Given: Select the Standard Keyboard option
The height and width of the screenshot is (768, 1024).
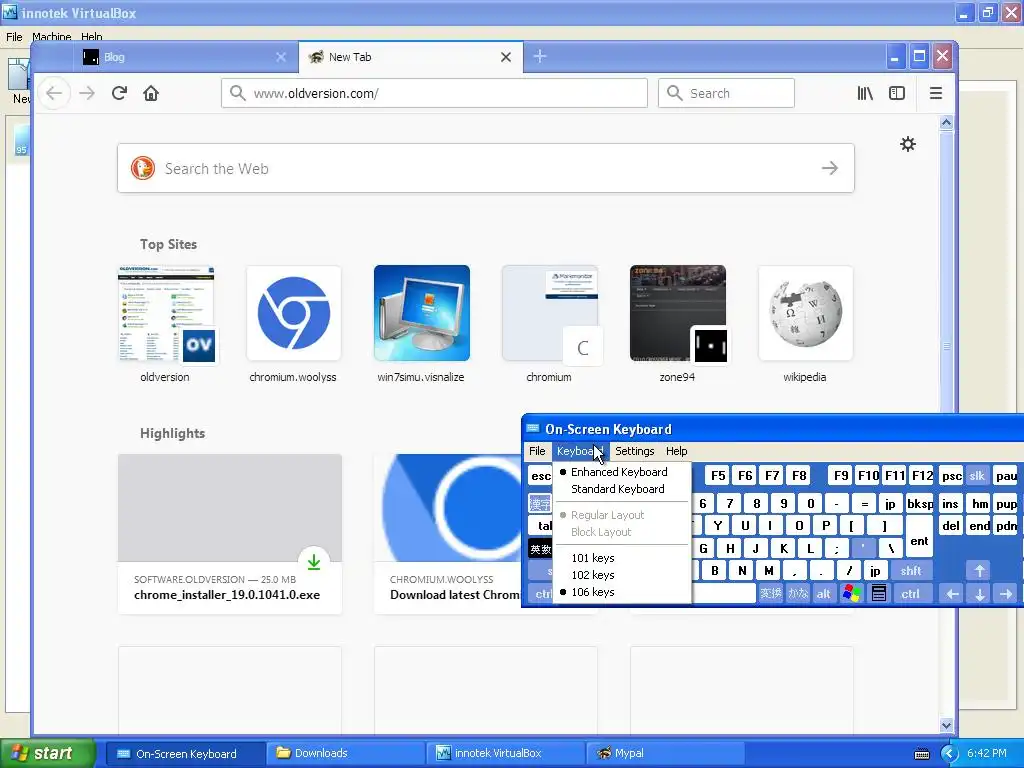Looking at the screenshot, I should tap(617, 489).
